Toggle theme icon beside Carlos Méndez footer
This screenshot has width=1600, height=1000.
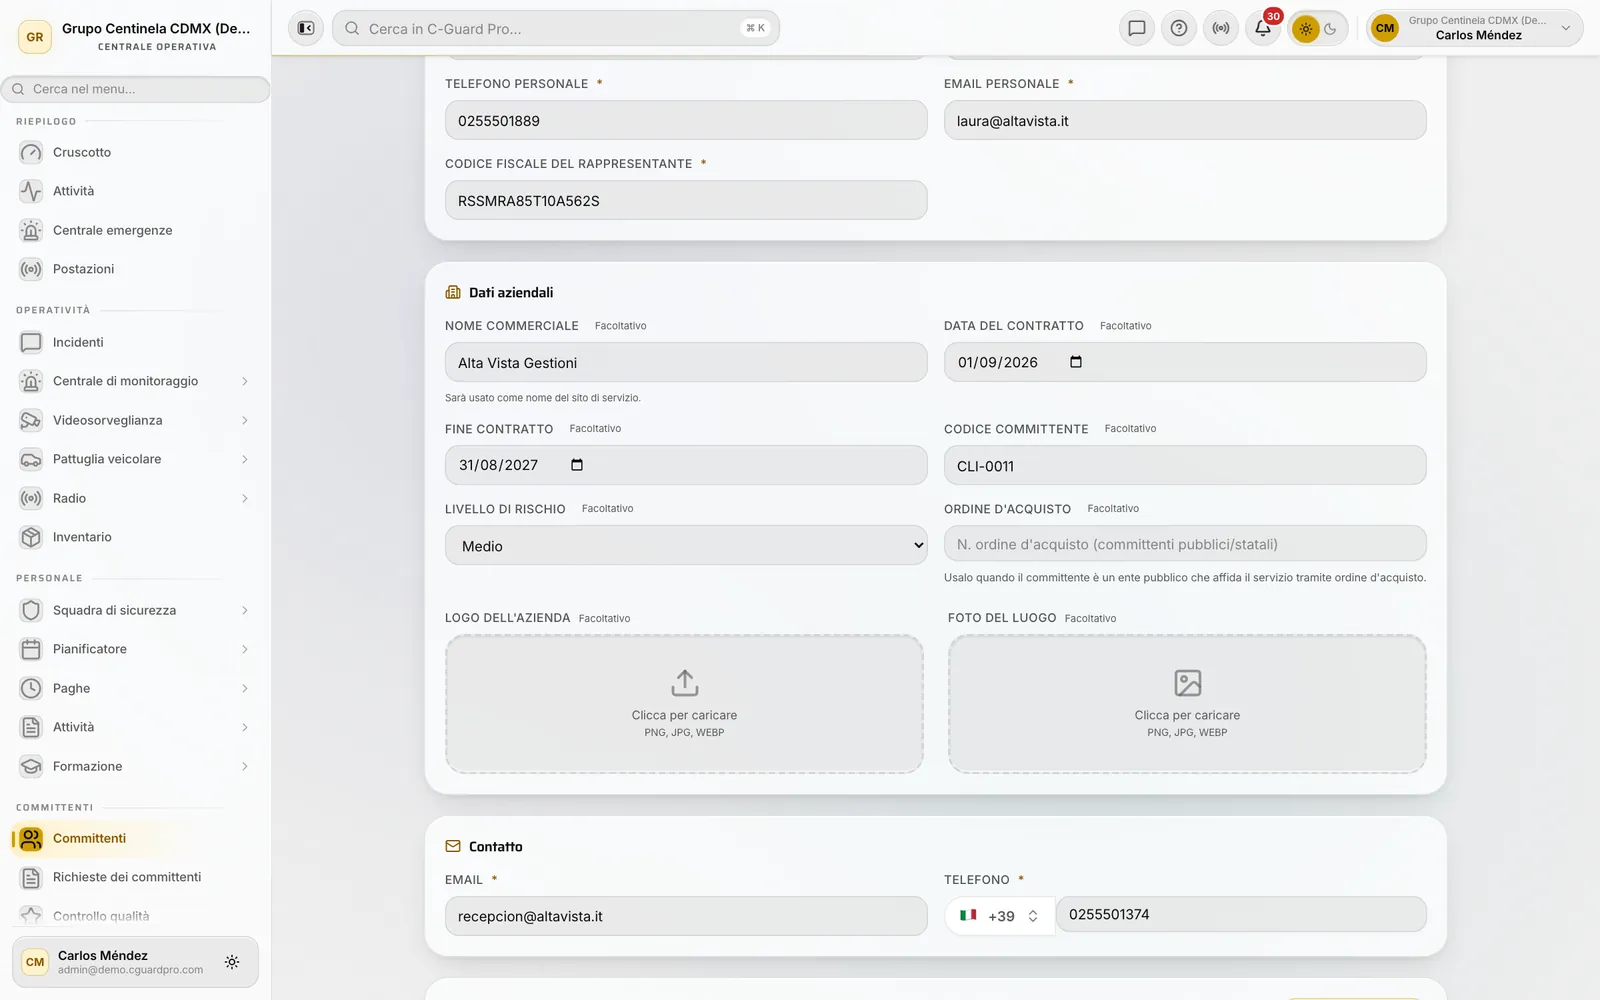tap(232, 962)
